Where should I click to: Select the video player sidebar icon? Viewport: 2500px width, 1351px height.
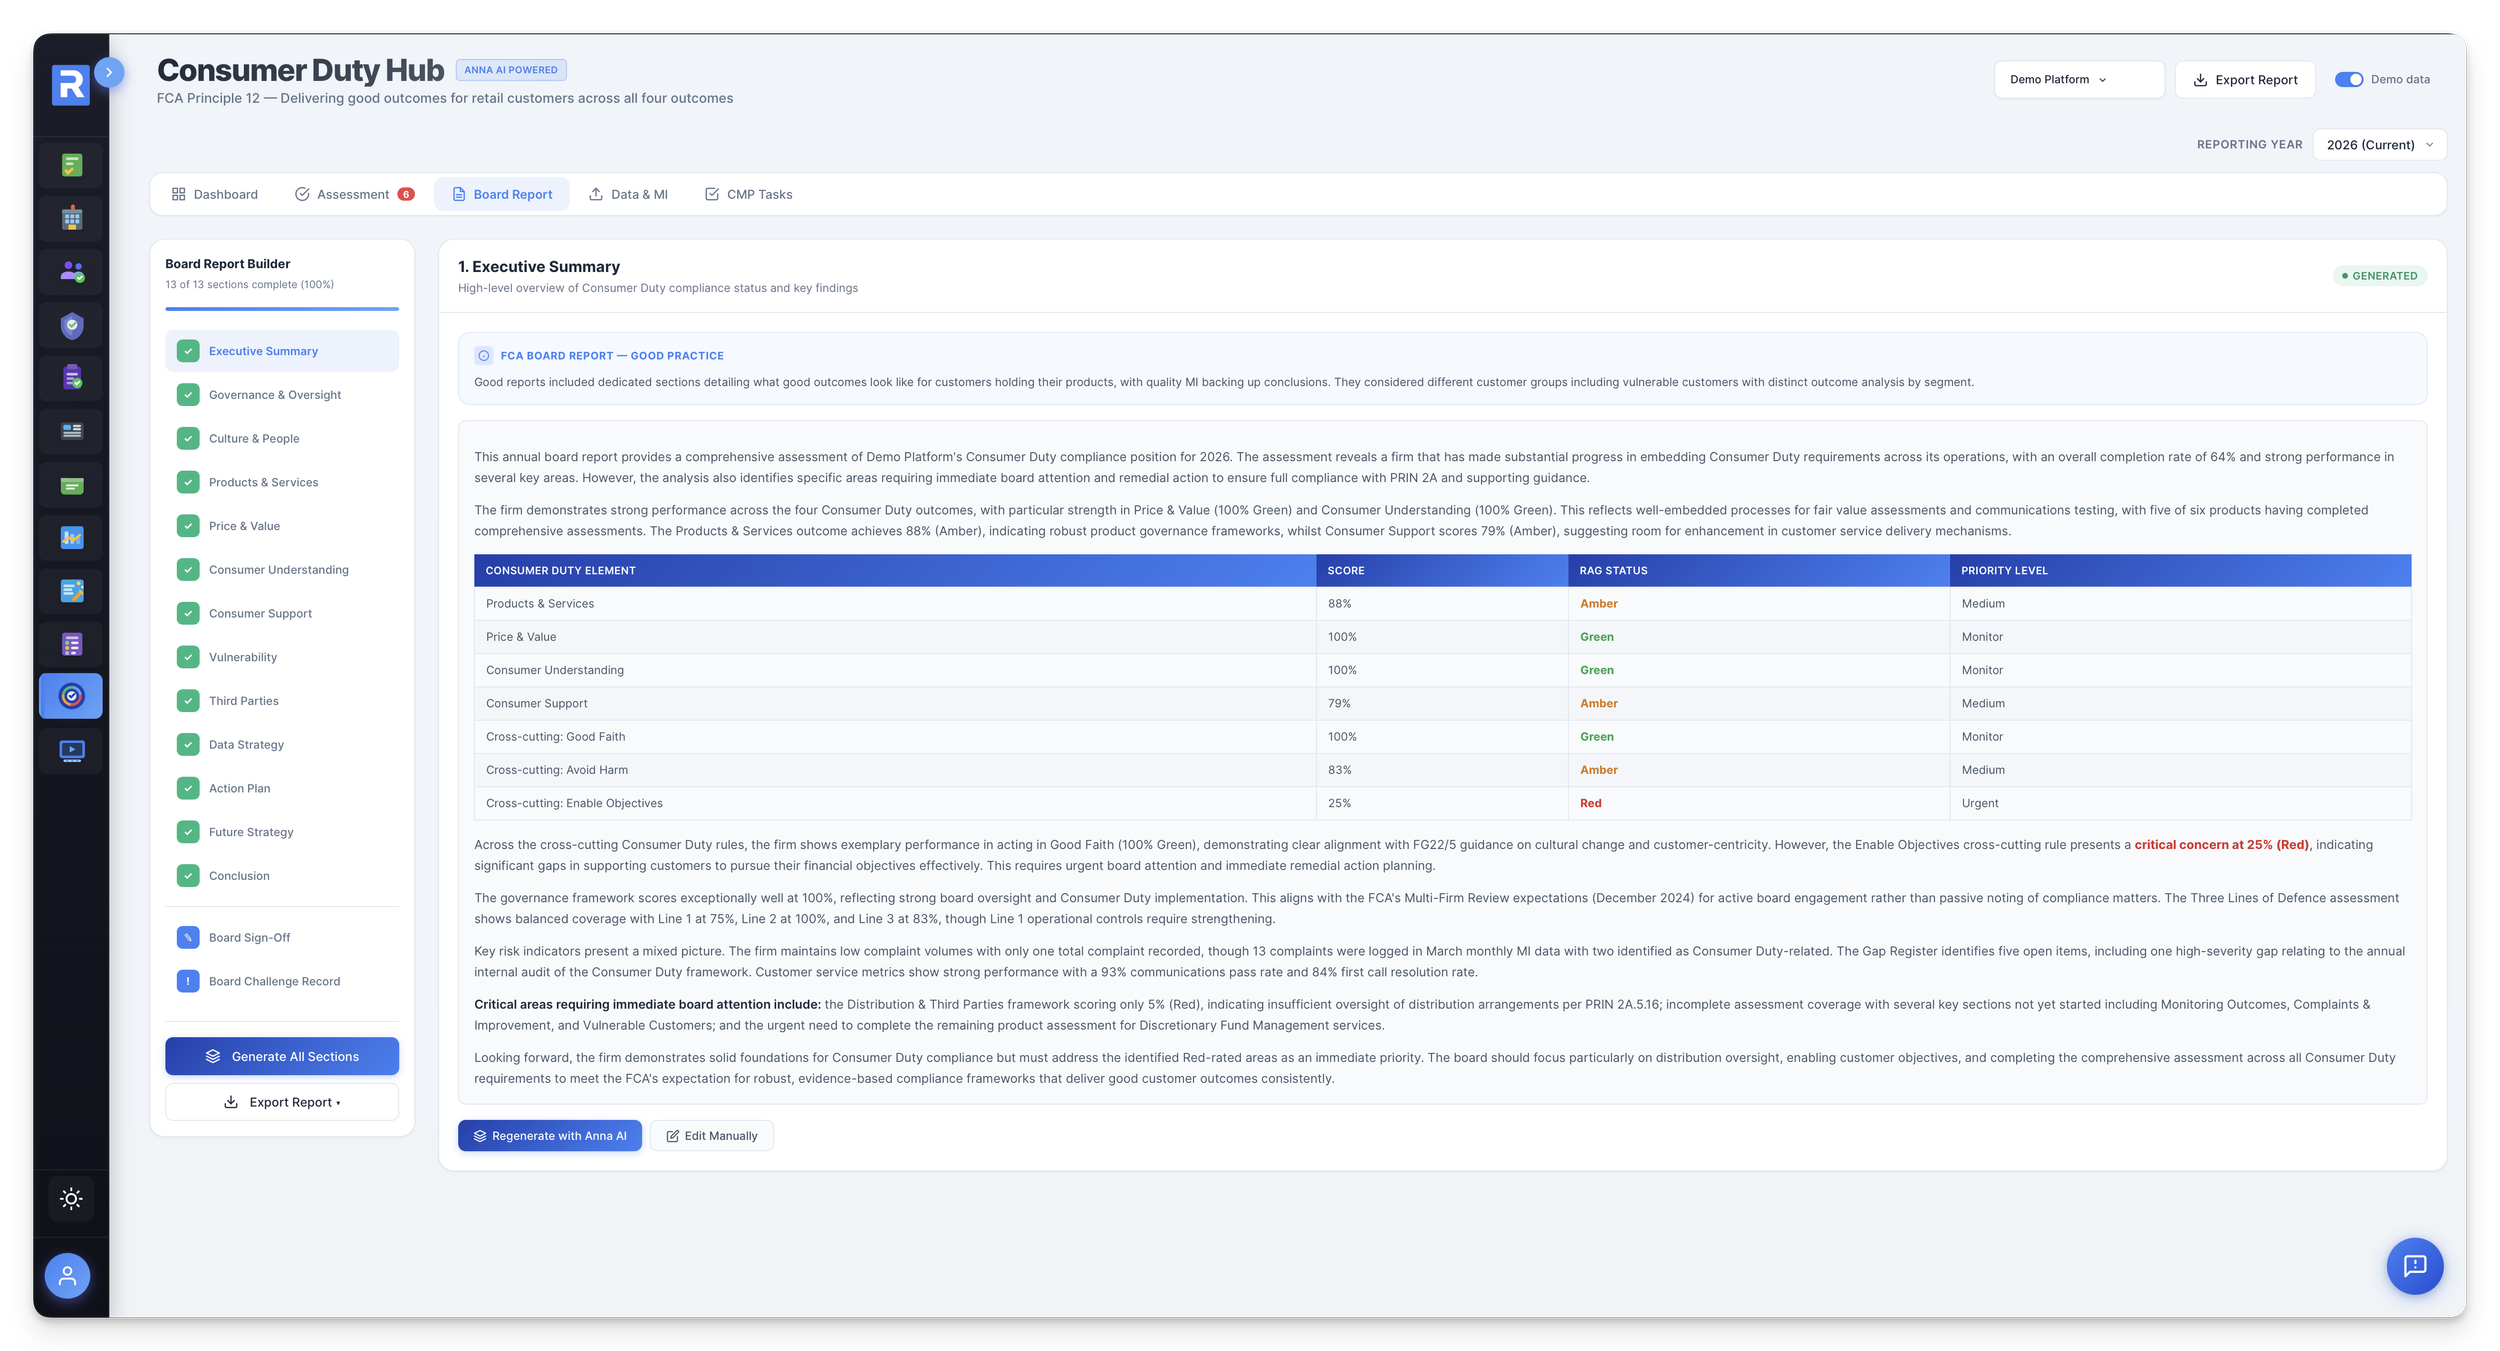(x=70, y=750)
